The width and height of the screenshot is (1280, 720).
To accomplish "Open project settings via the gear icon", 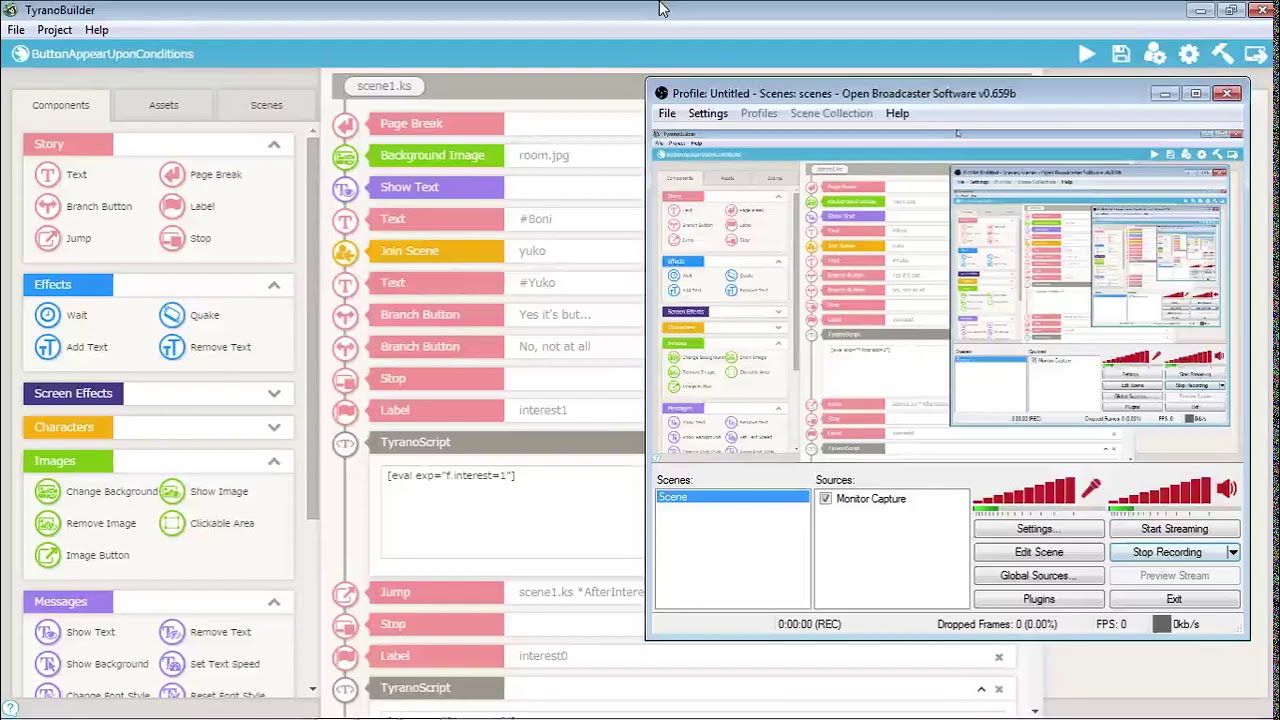I will 1189,54.
